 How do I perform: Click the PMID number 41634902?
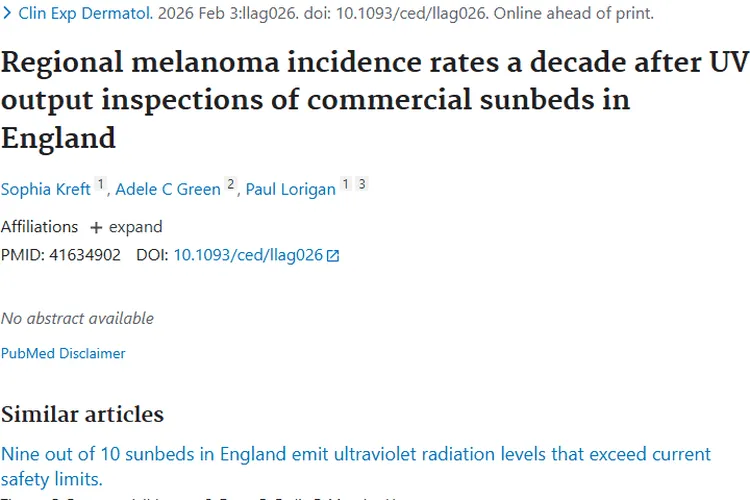pos(84,255)
